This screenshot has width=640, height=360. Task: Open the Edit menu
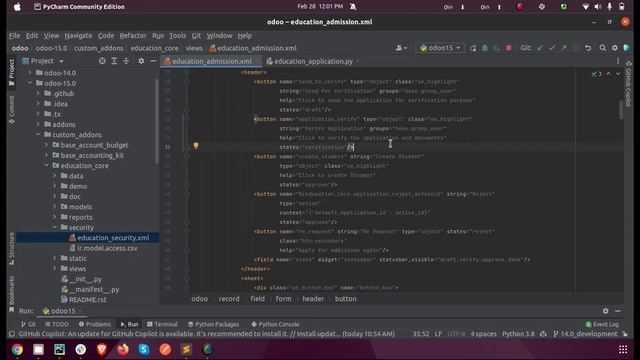32,36
